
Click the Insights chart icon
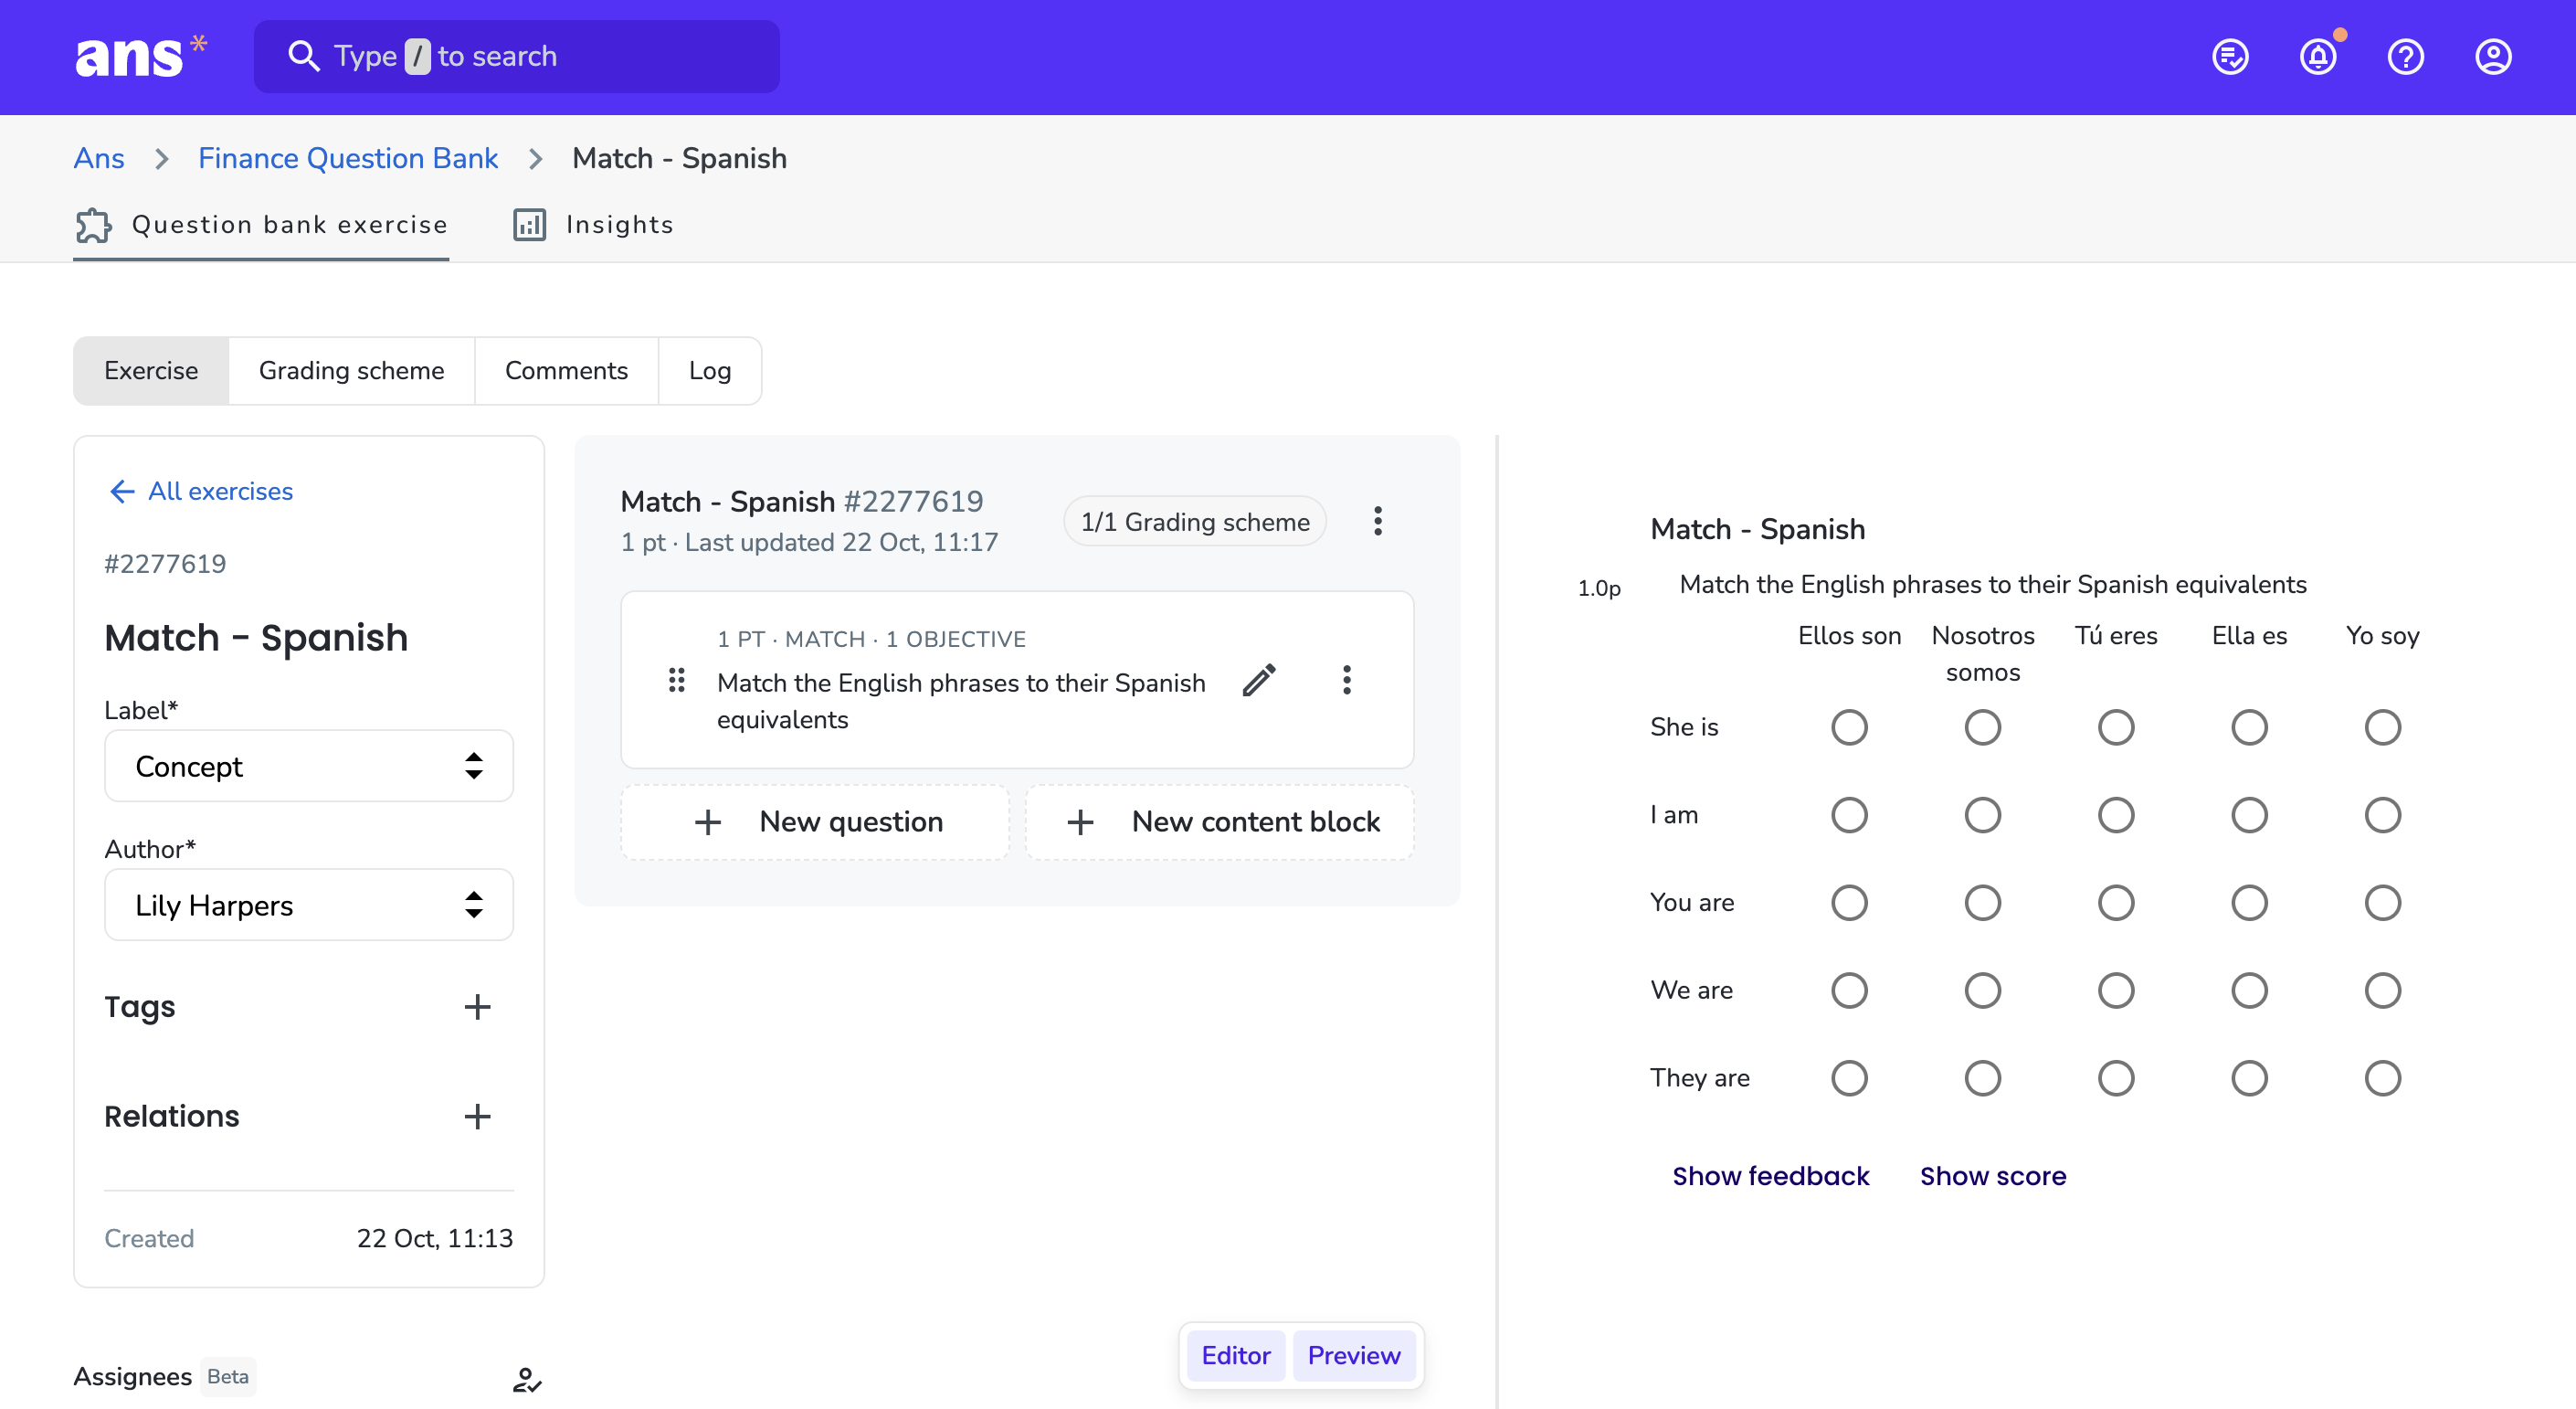click(x=529, y=225)
